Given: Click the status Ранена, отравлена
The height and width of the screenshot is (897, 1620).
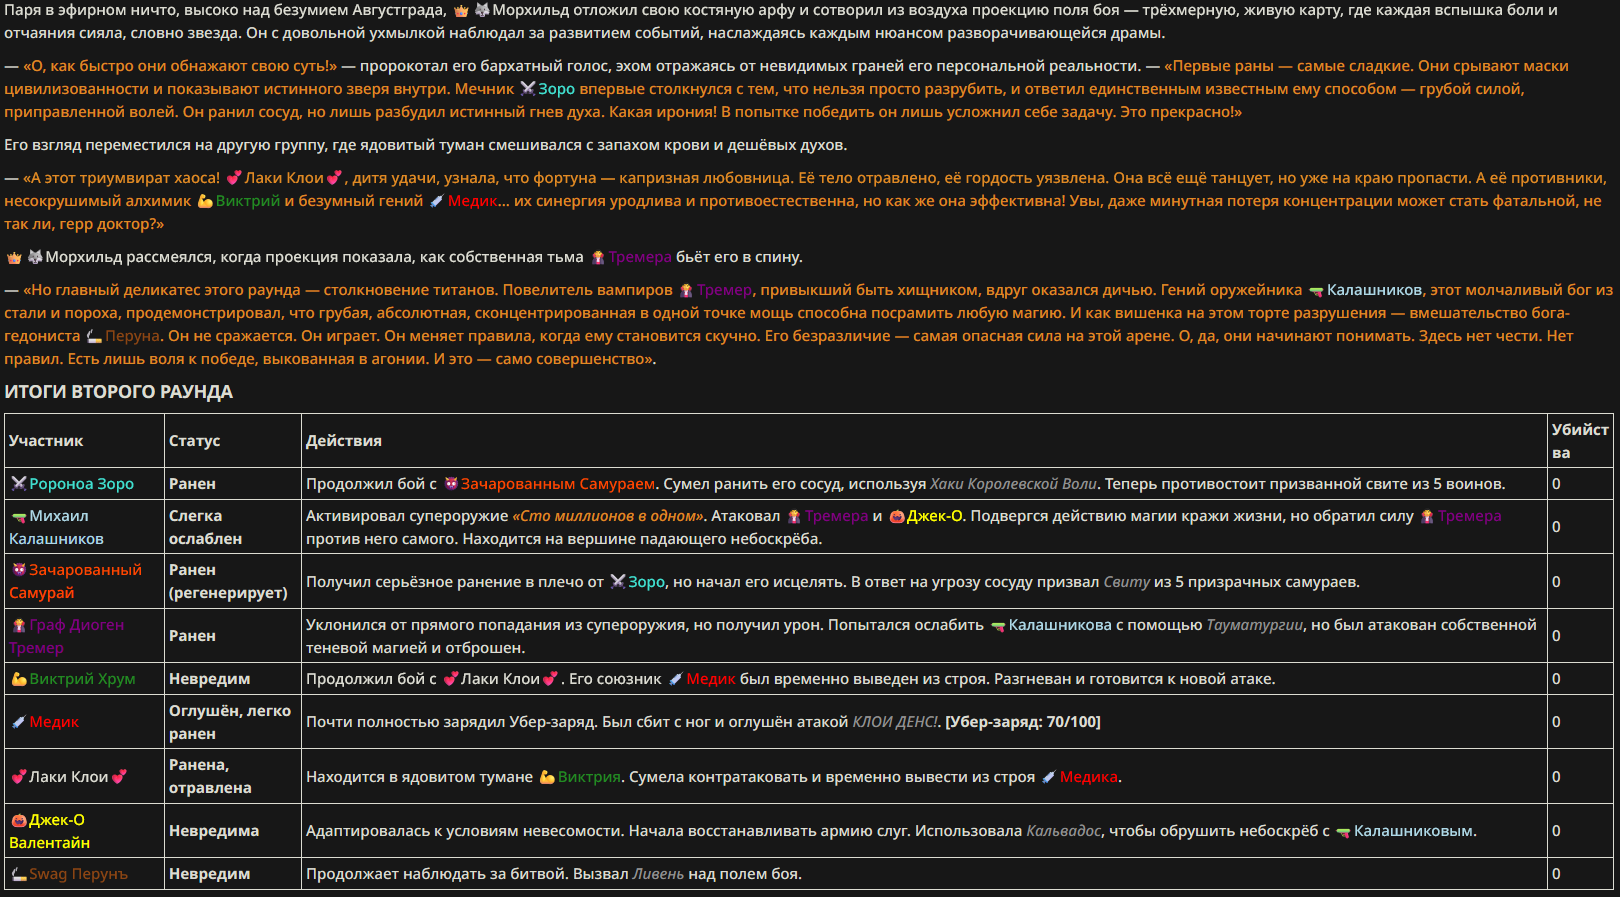Looking at the screenshot, I should (x=210, y=776).
